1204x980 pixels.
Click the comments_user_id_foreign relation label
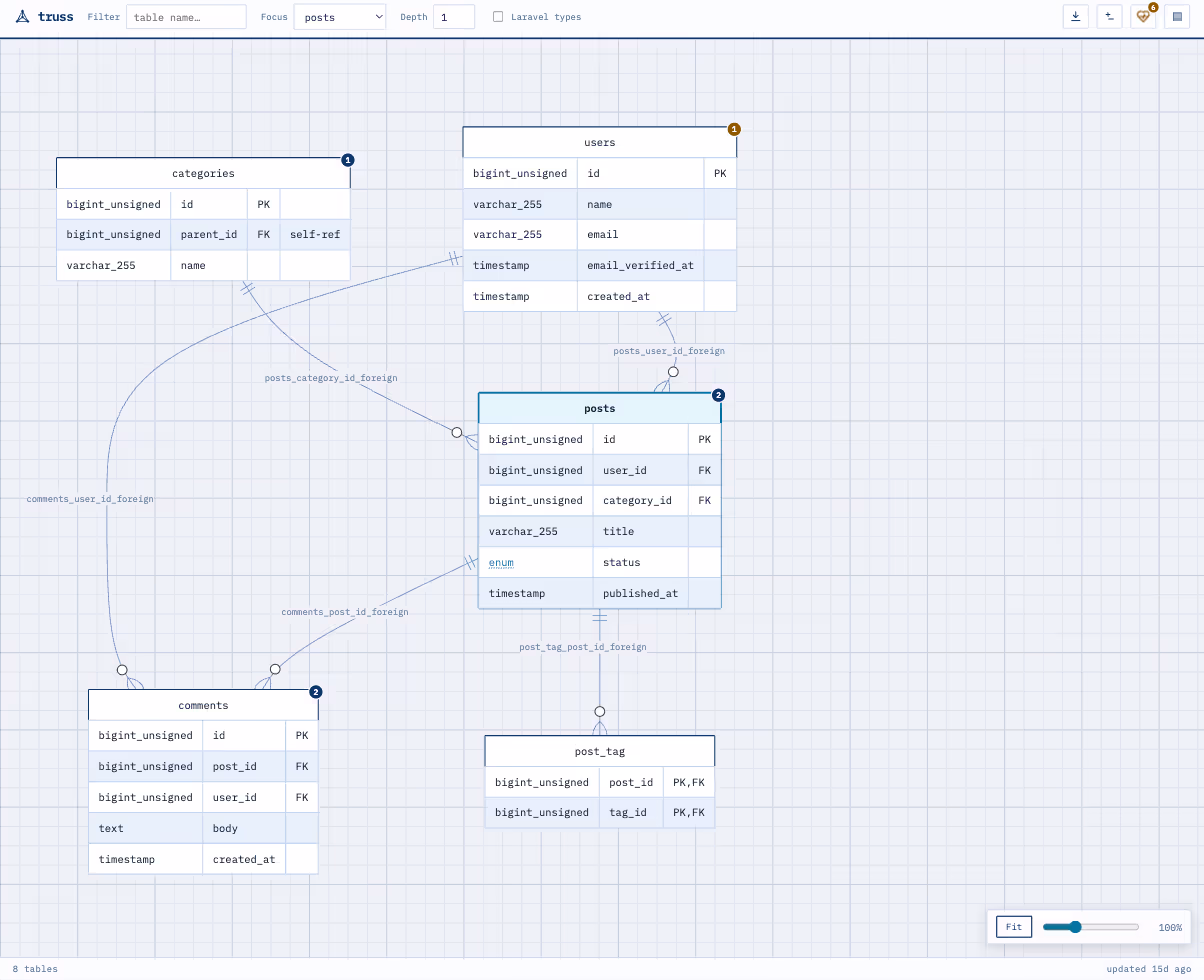click(x=90, y=498)
